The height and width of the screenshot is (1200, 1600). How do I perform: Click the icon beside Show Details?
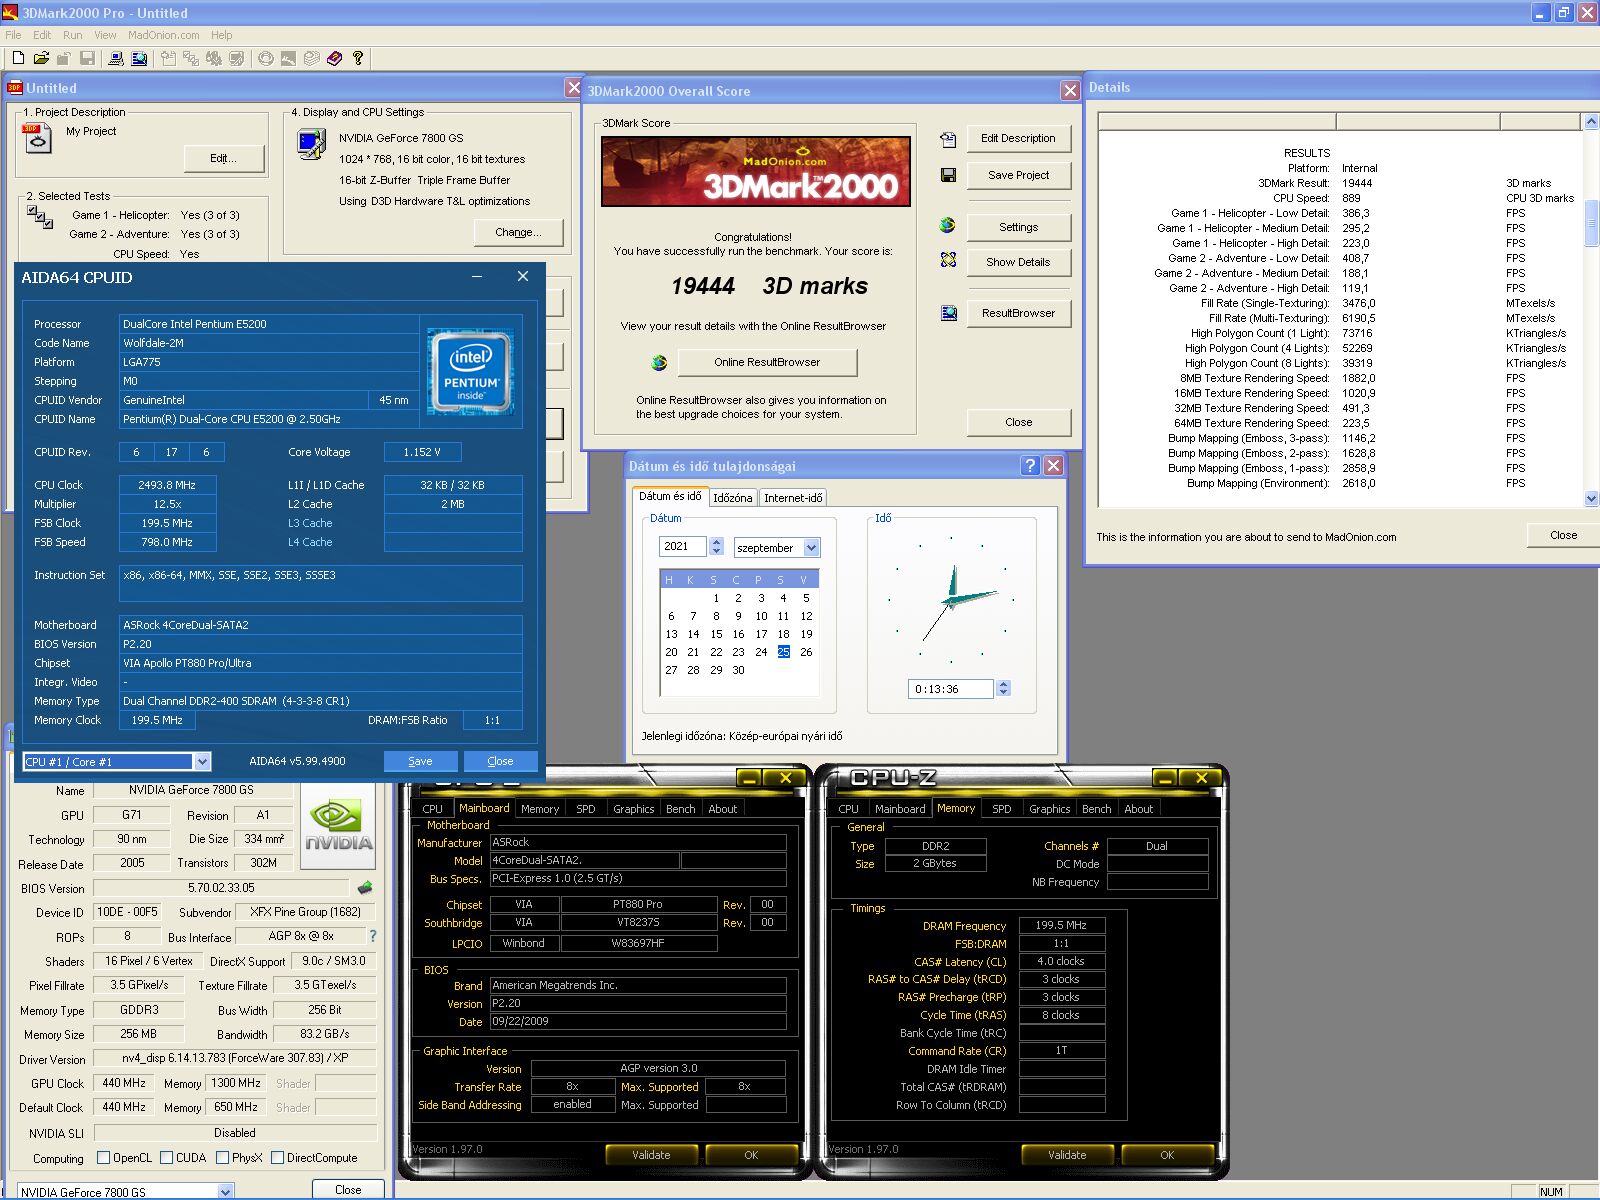[x=948, y=260]
